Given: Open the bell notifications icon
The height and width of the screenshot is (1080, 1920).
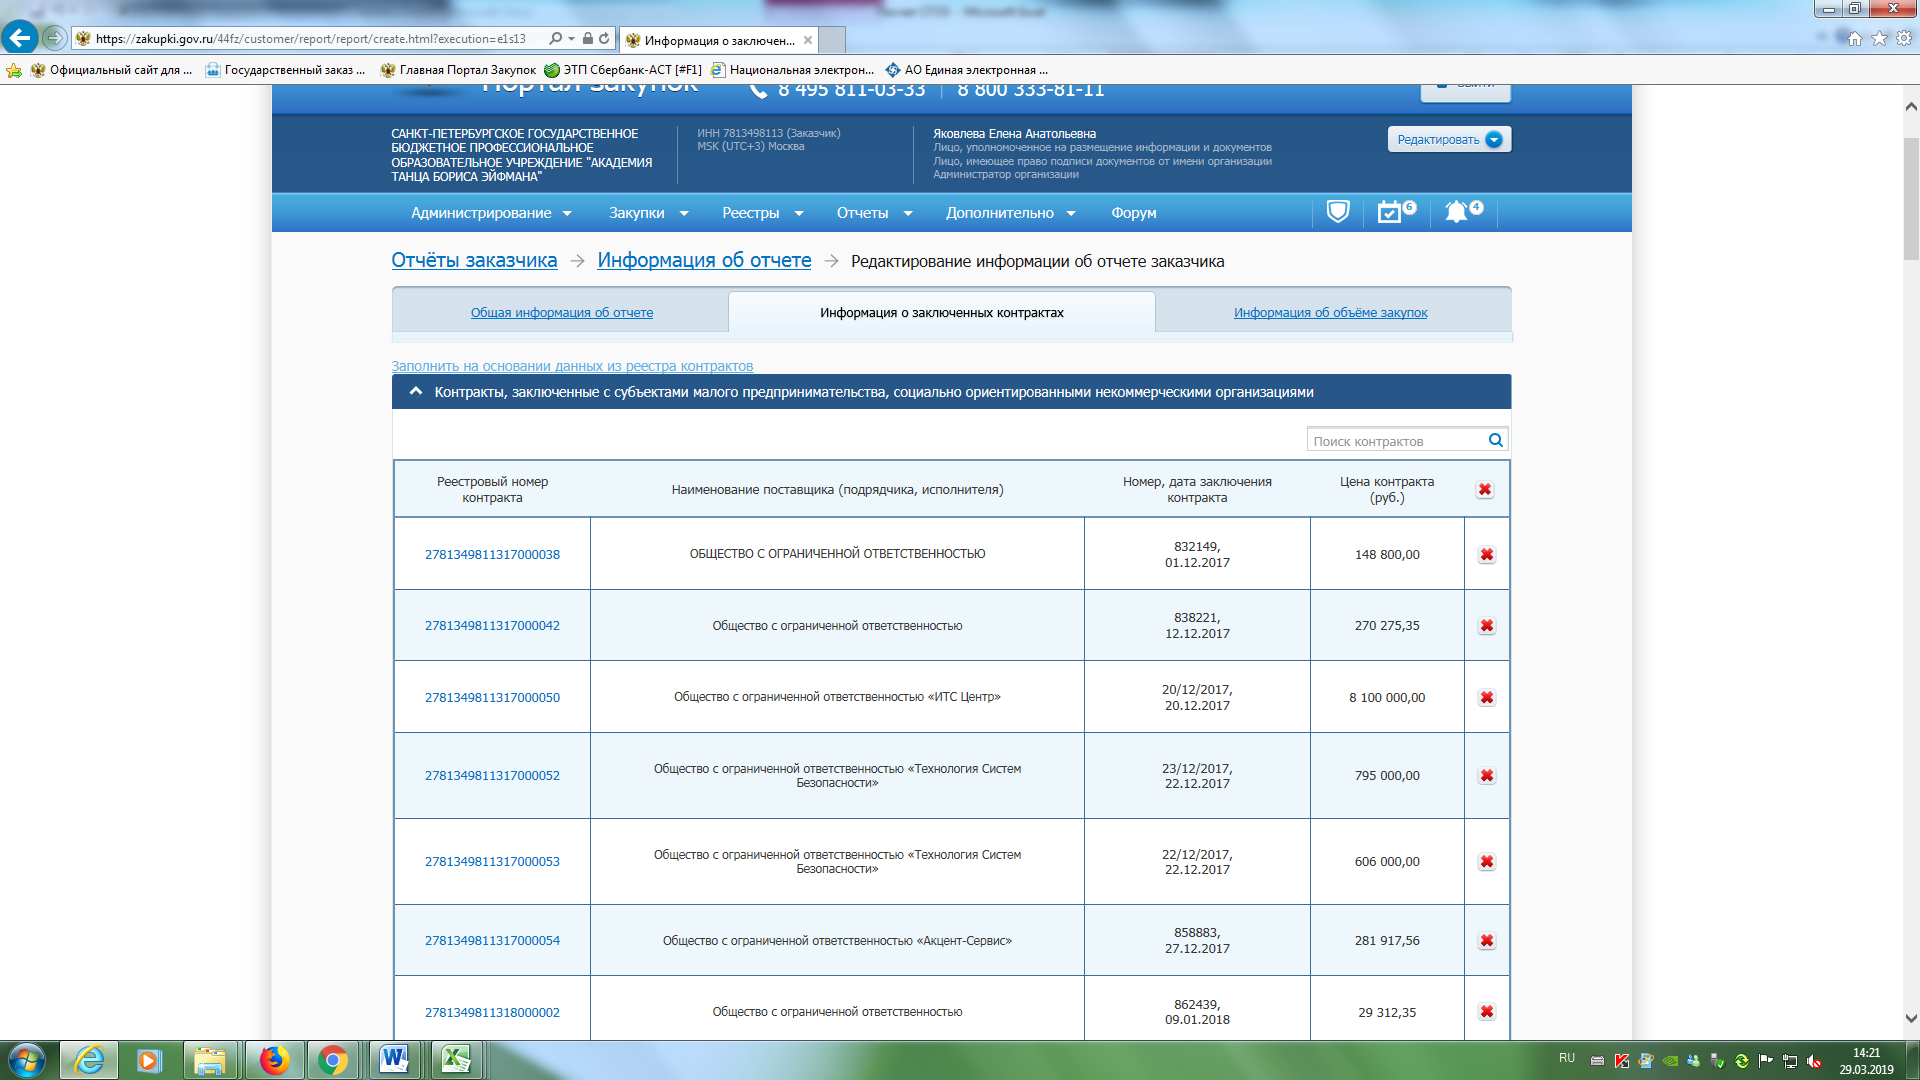Looking at the screenshot, I should (1457, 212).
